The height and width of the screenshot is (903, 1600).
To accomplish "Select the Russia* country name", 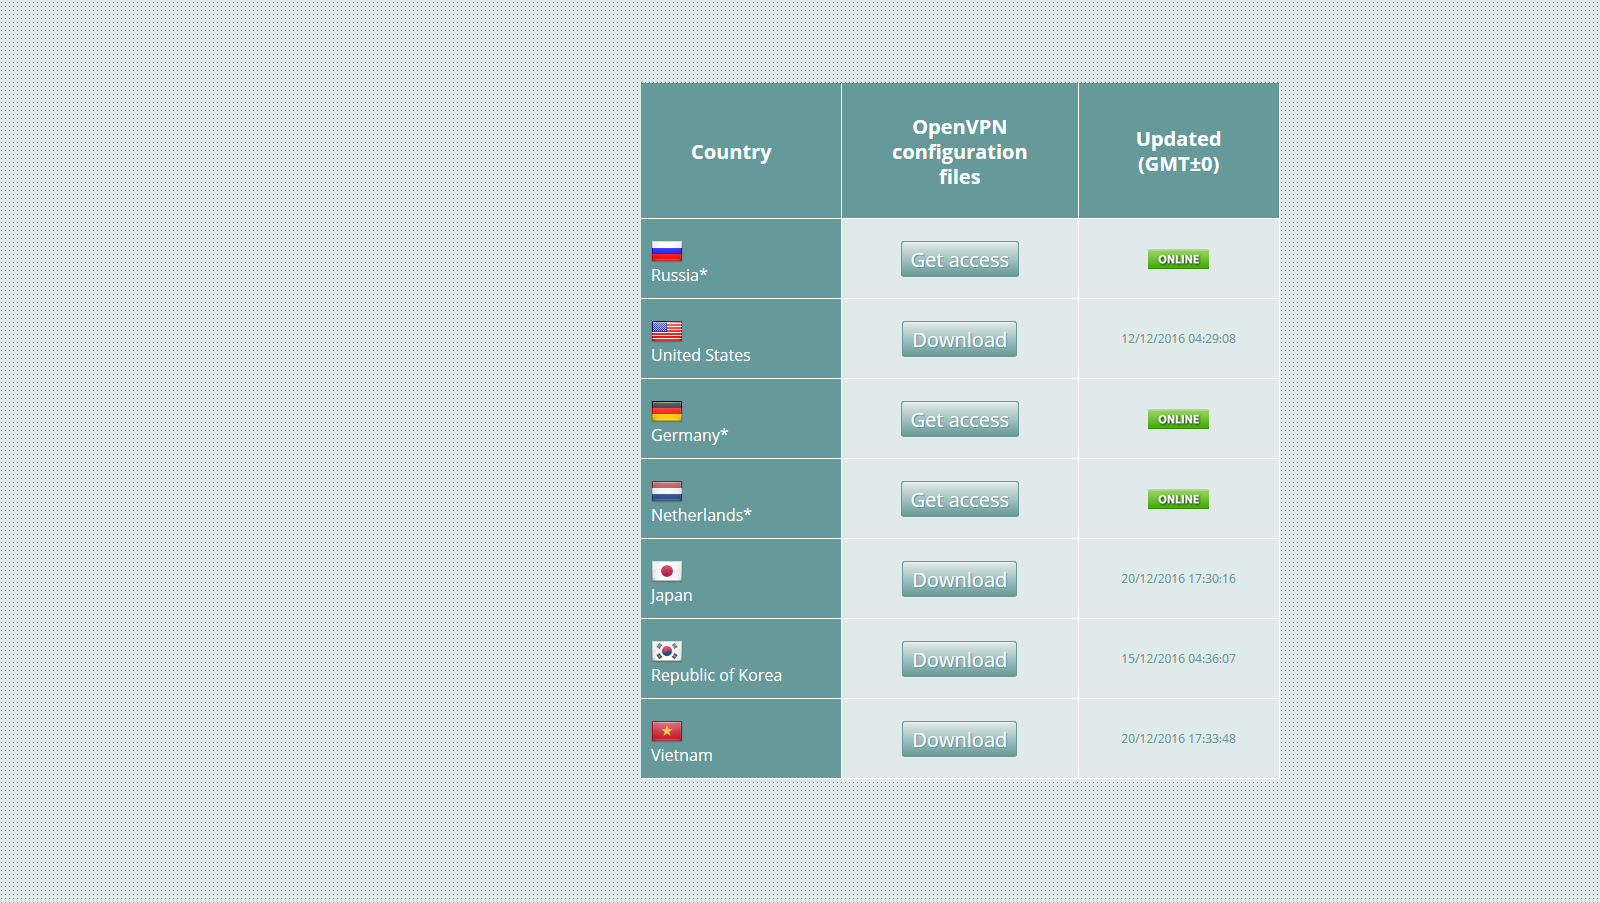I will coord(679,275).
